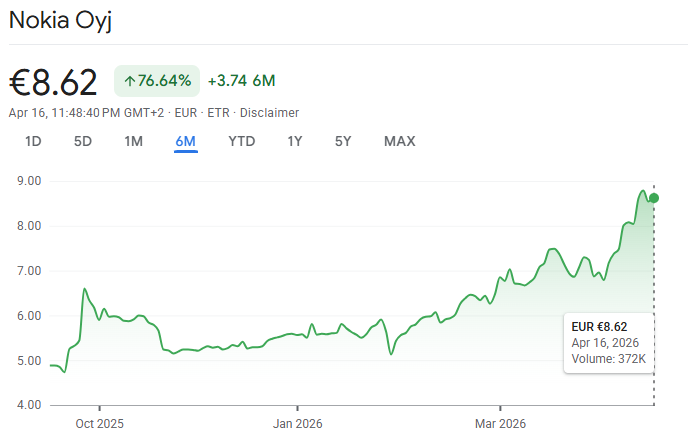Click the €8.62 headline price
Screen dimensions: 688x436
pyautogui.click(x=53, y=82)
